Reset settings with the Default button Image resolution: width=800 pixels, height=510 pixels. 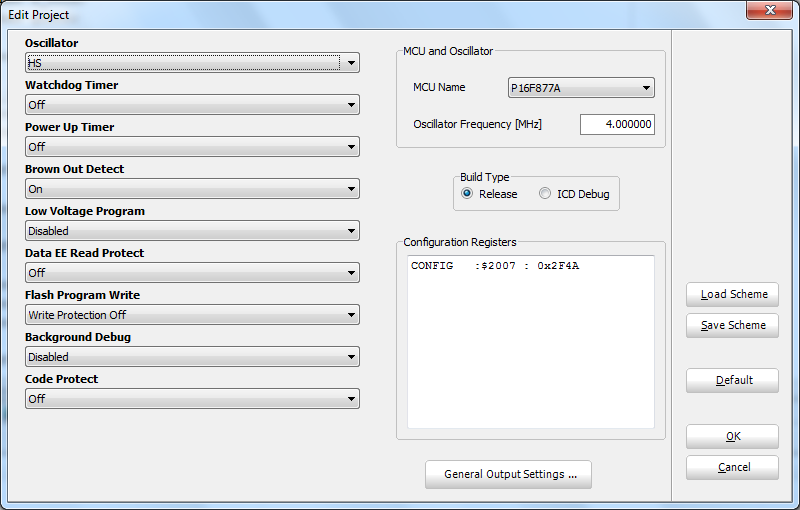click(732, 380)
